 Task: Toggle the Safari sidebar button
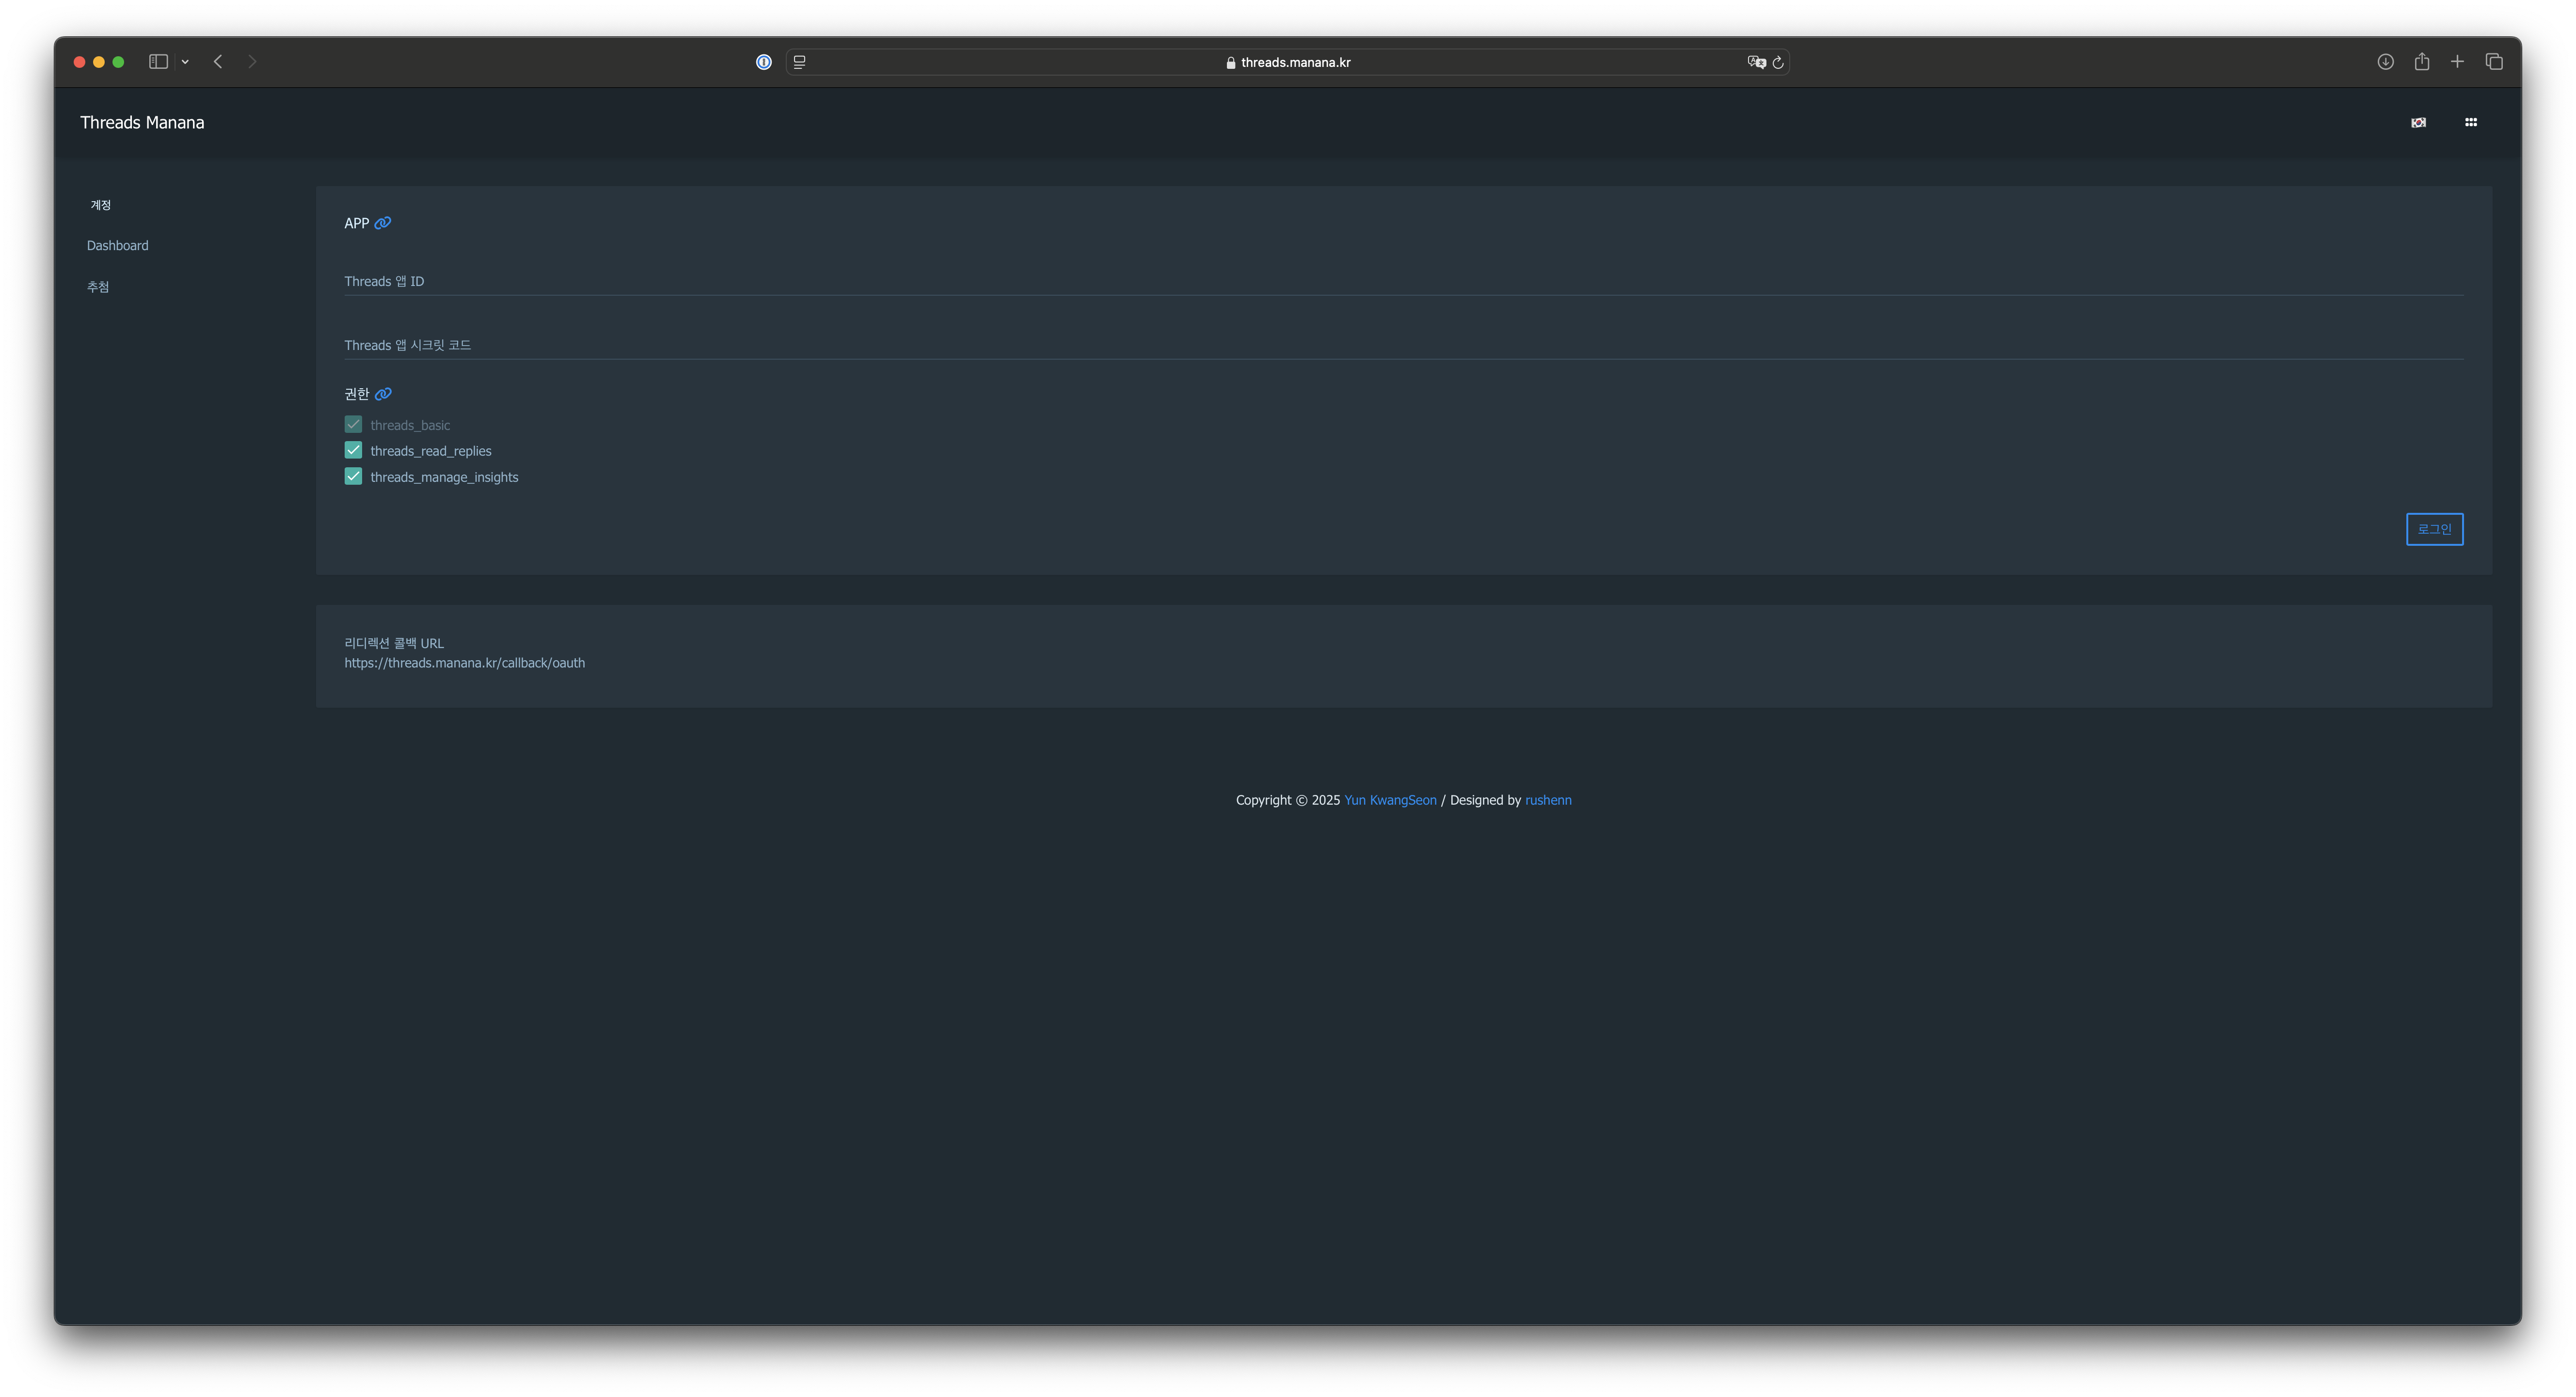158,62
